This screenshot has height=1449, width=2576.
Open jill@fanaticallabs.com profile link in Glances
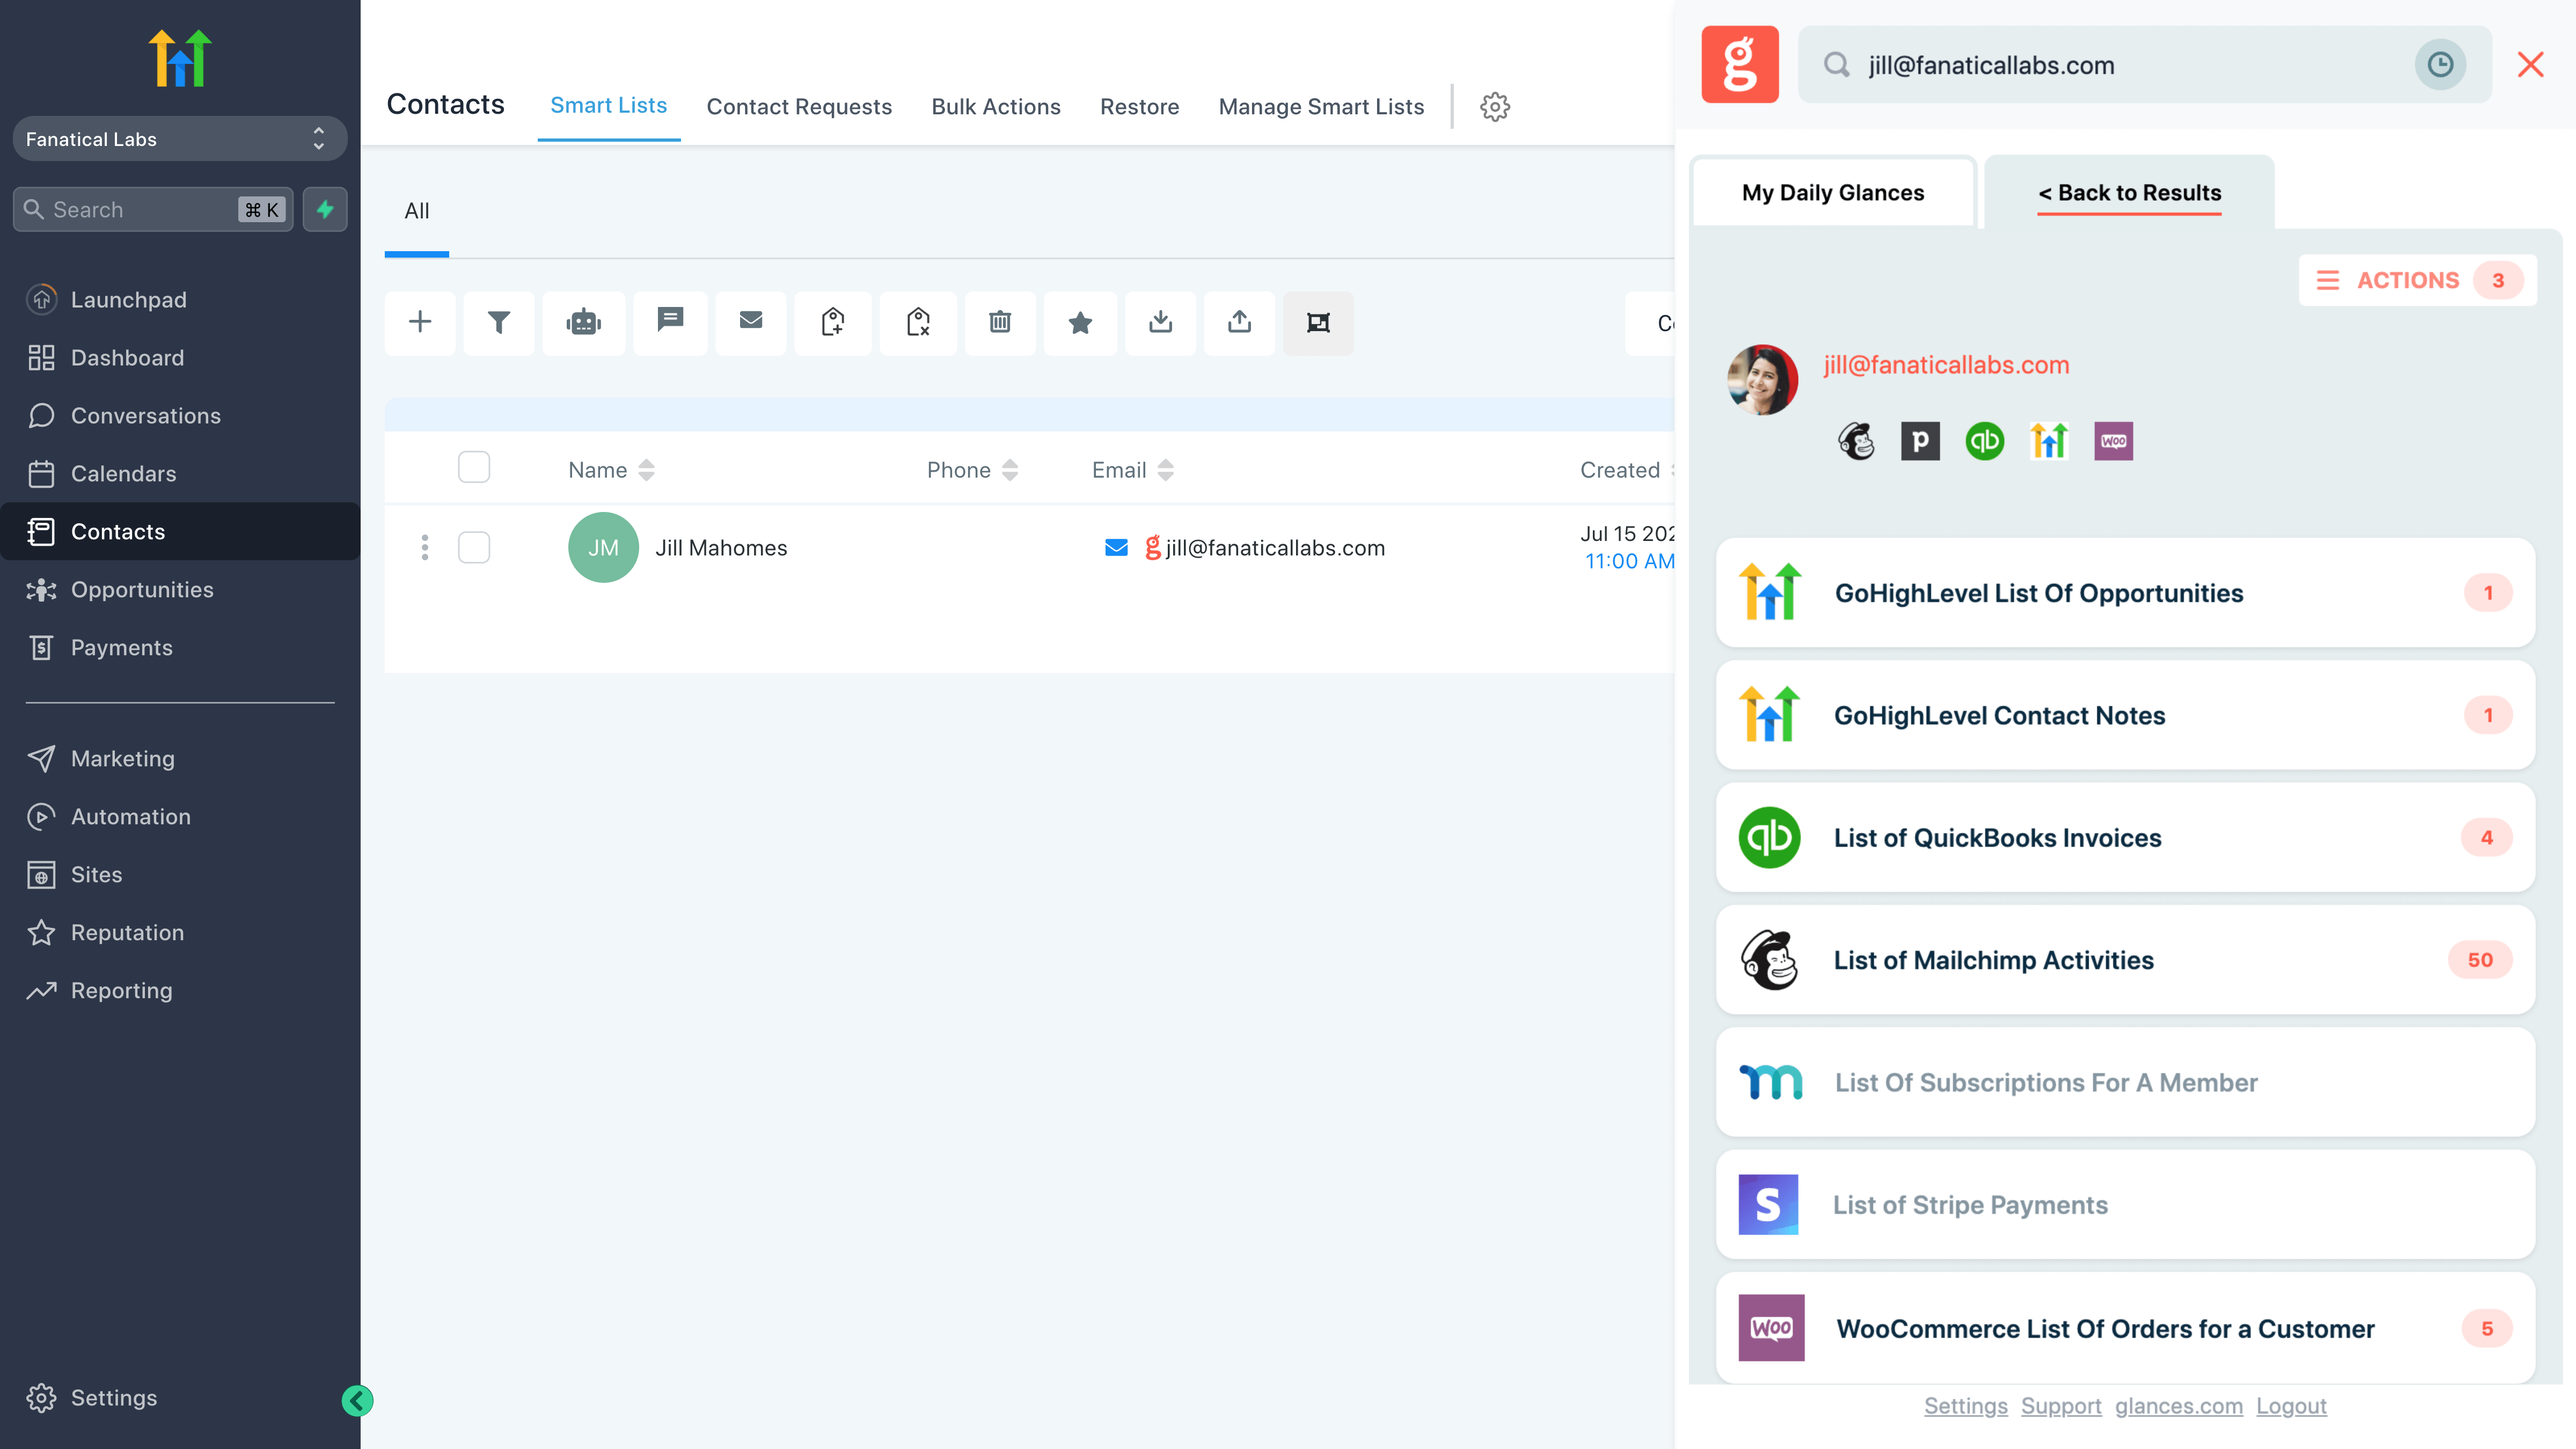[x=1946, y=365]
